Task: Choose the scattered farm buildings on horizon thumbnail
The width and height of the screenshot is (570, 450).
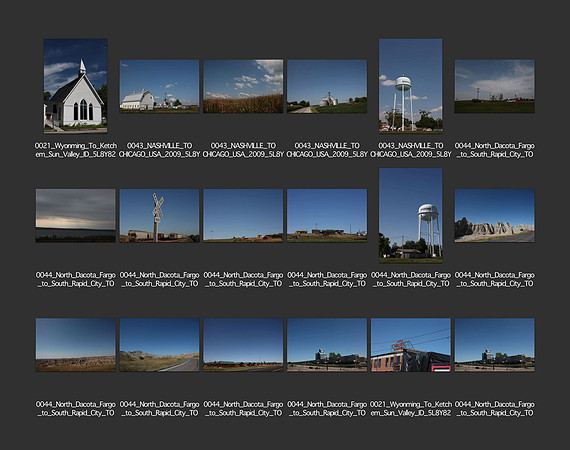Action: [x=327, y=216]
